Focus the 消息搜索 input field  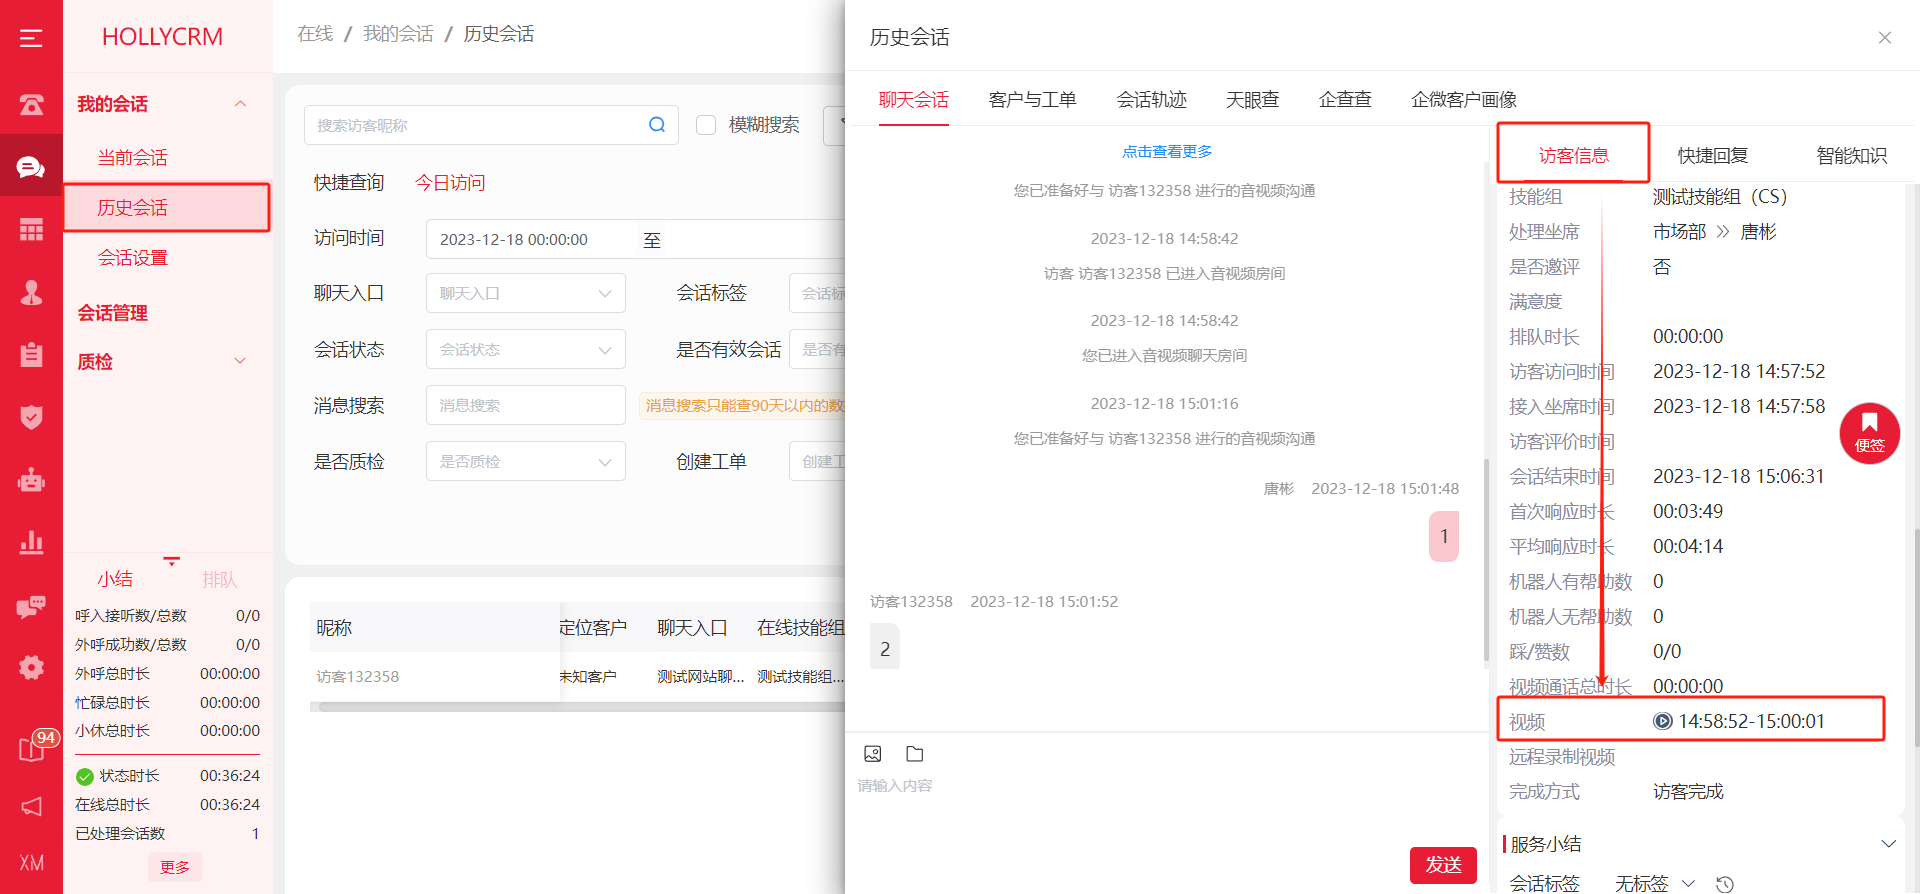[525, 405]
